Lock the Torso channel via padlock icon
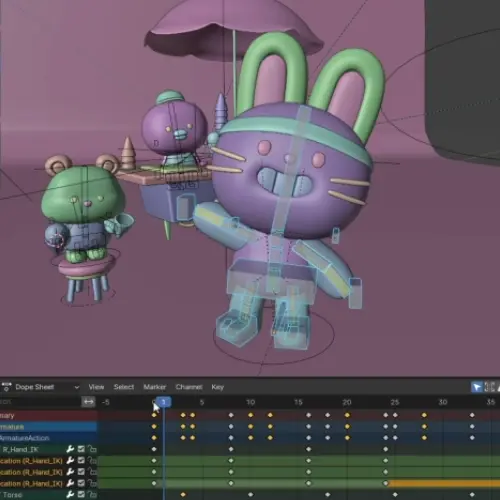Image resolution: width=500 pixels, height=500 pixels. [92, 495]
